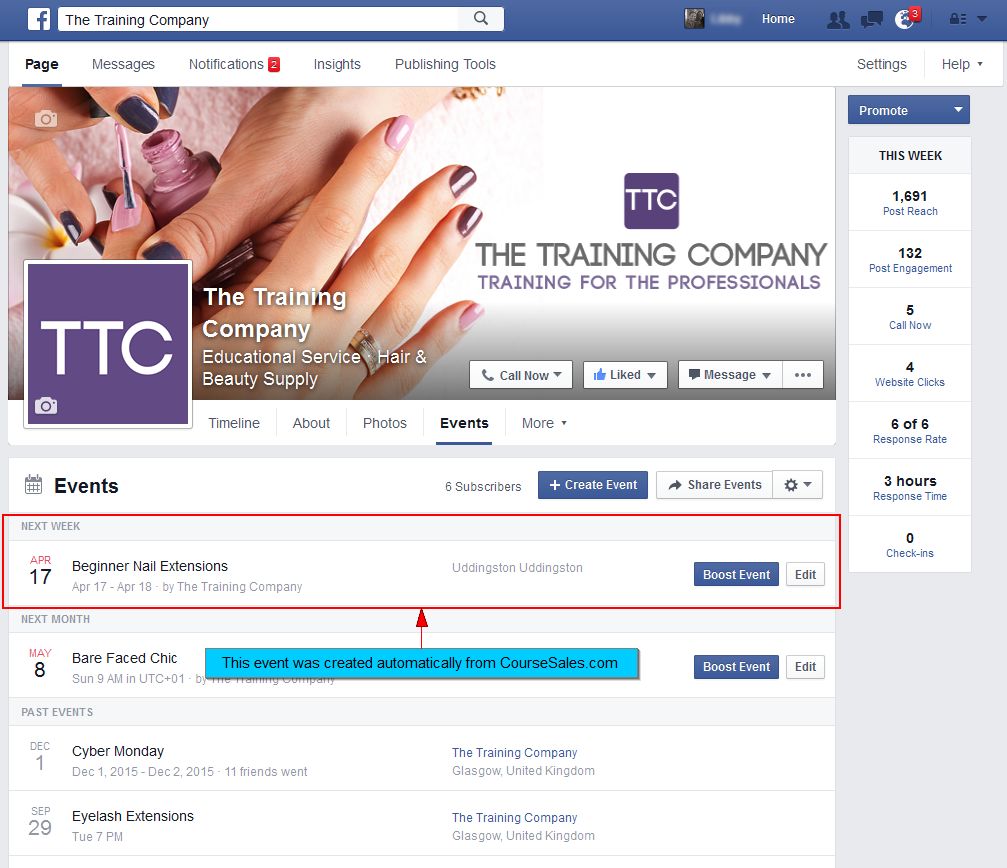Open the Notifications tab

click(234, 64)
